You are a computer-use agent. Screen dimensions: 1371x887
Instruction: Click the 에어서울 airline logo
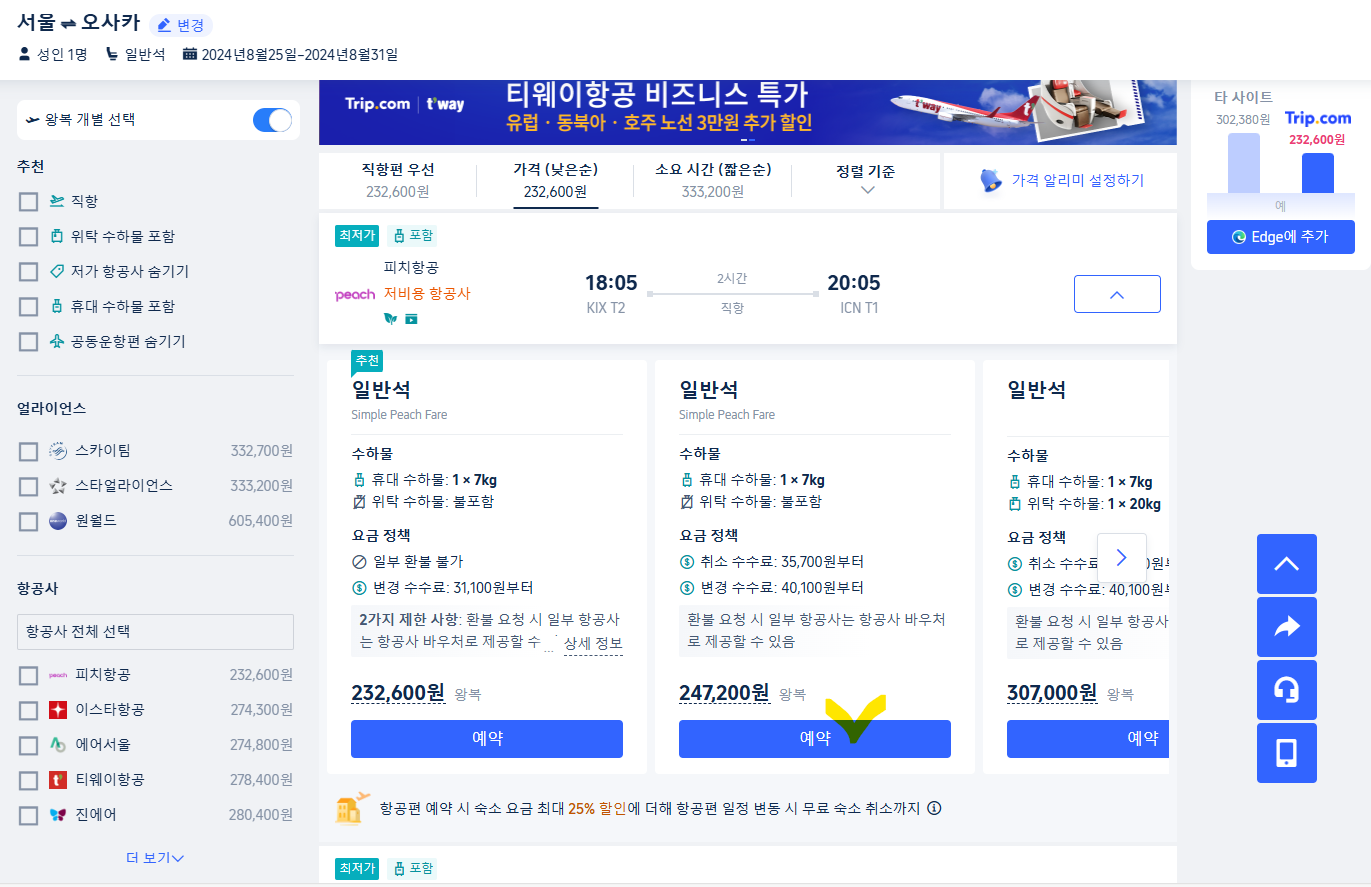pos(58,745)
